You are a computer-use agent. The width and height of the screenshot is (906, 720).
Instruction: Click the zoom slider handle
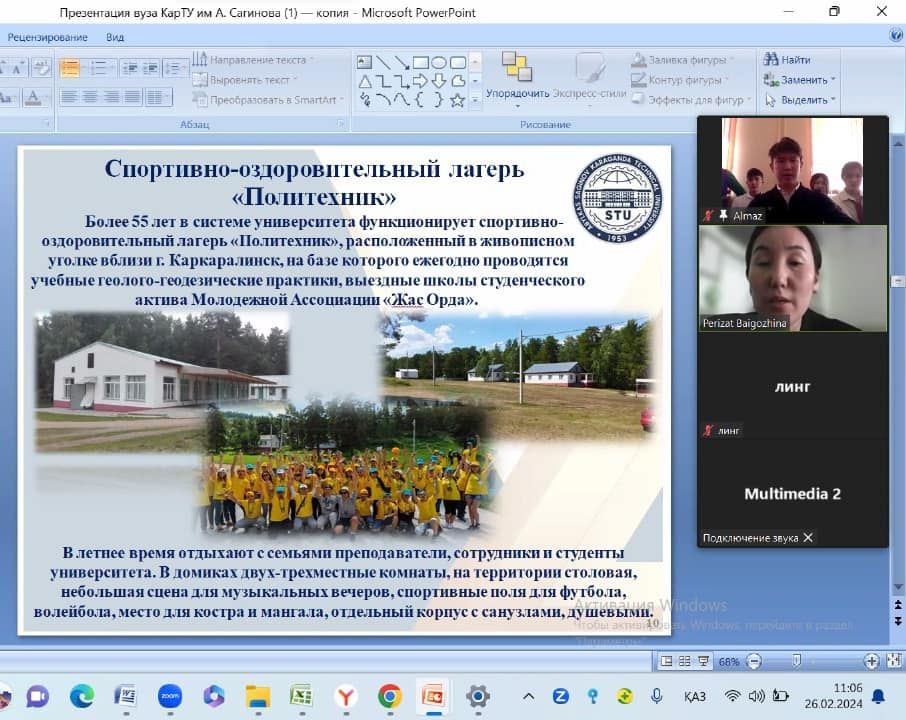796,661
